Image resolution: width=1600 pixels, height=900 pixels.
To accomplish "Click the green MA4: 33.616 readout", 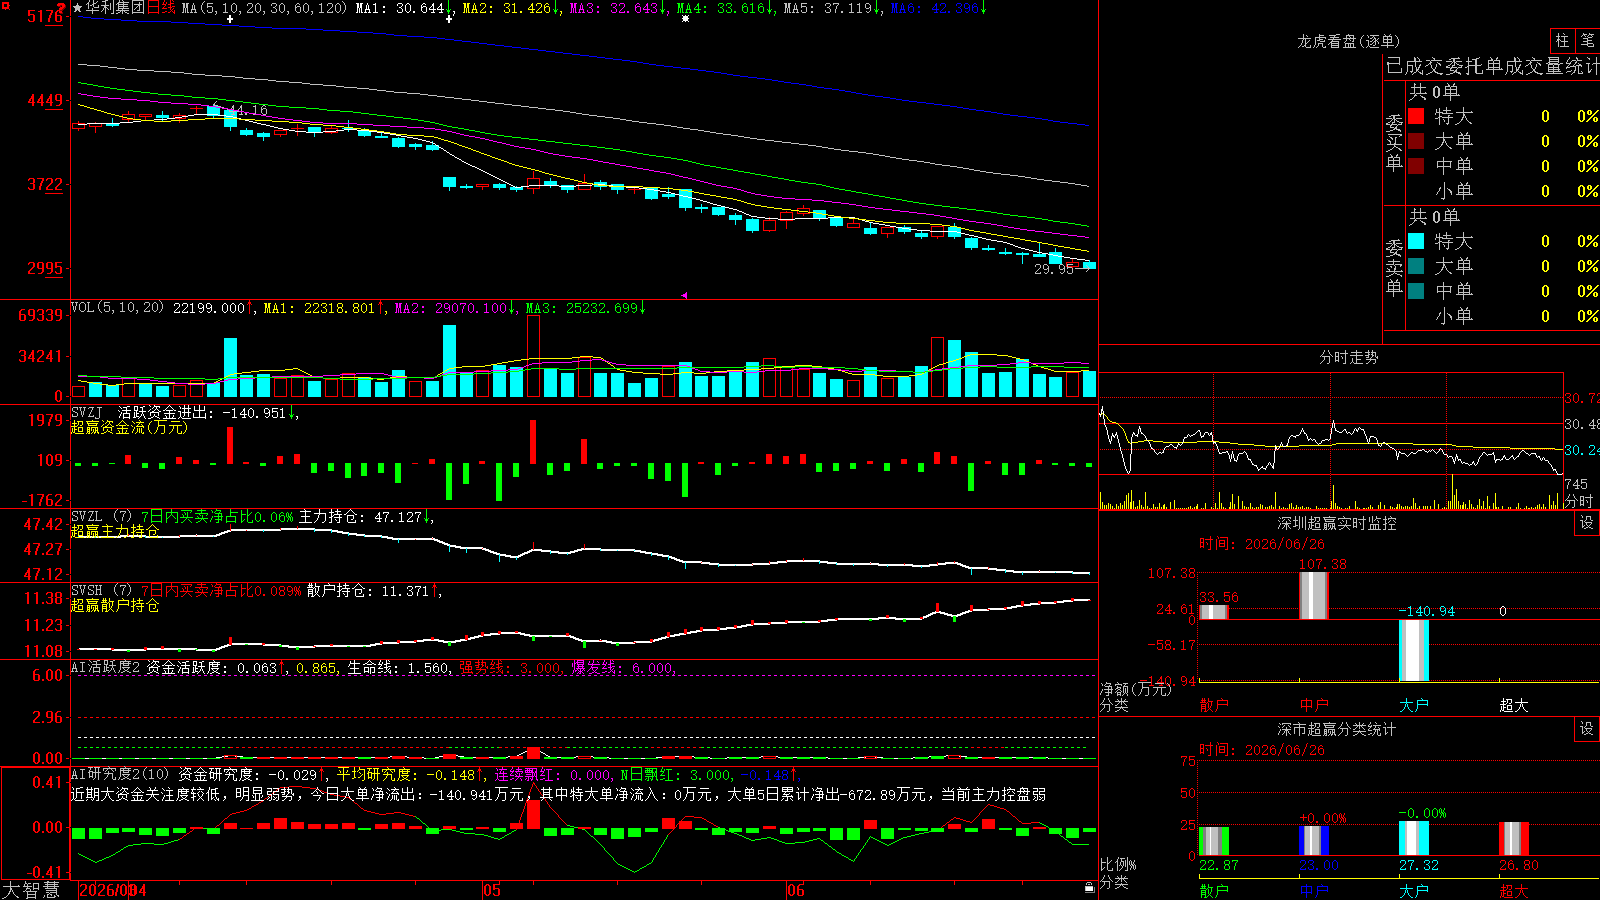I will click(721, 8).
